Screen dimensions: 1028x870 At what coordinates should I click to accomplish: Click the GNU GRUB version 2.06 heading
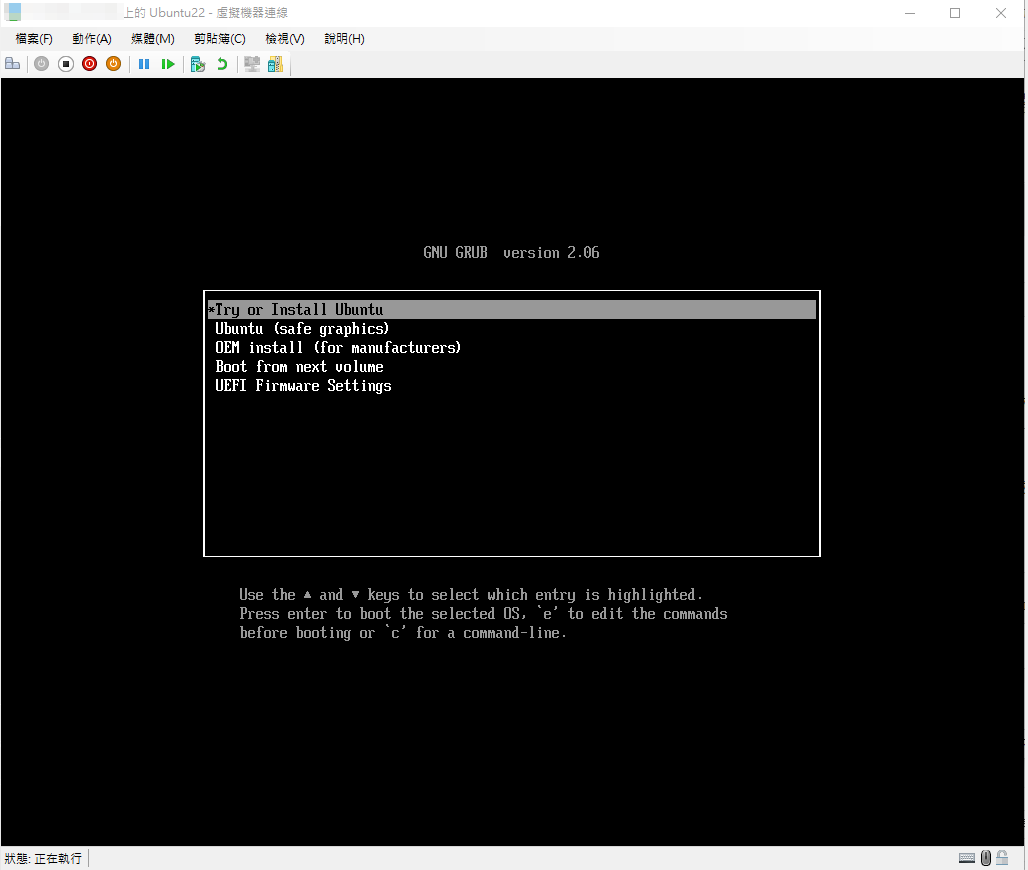[x=511, y=252]
